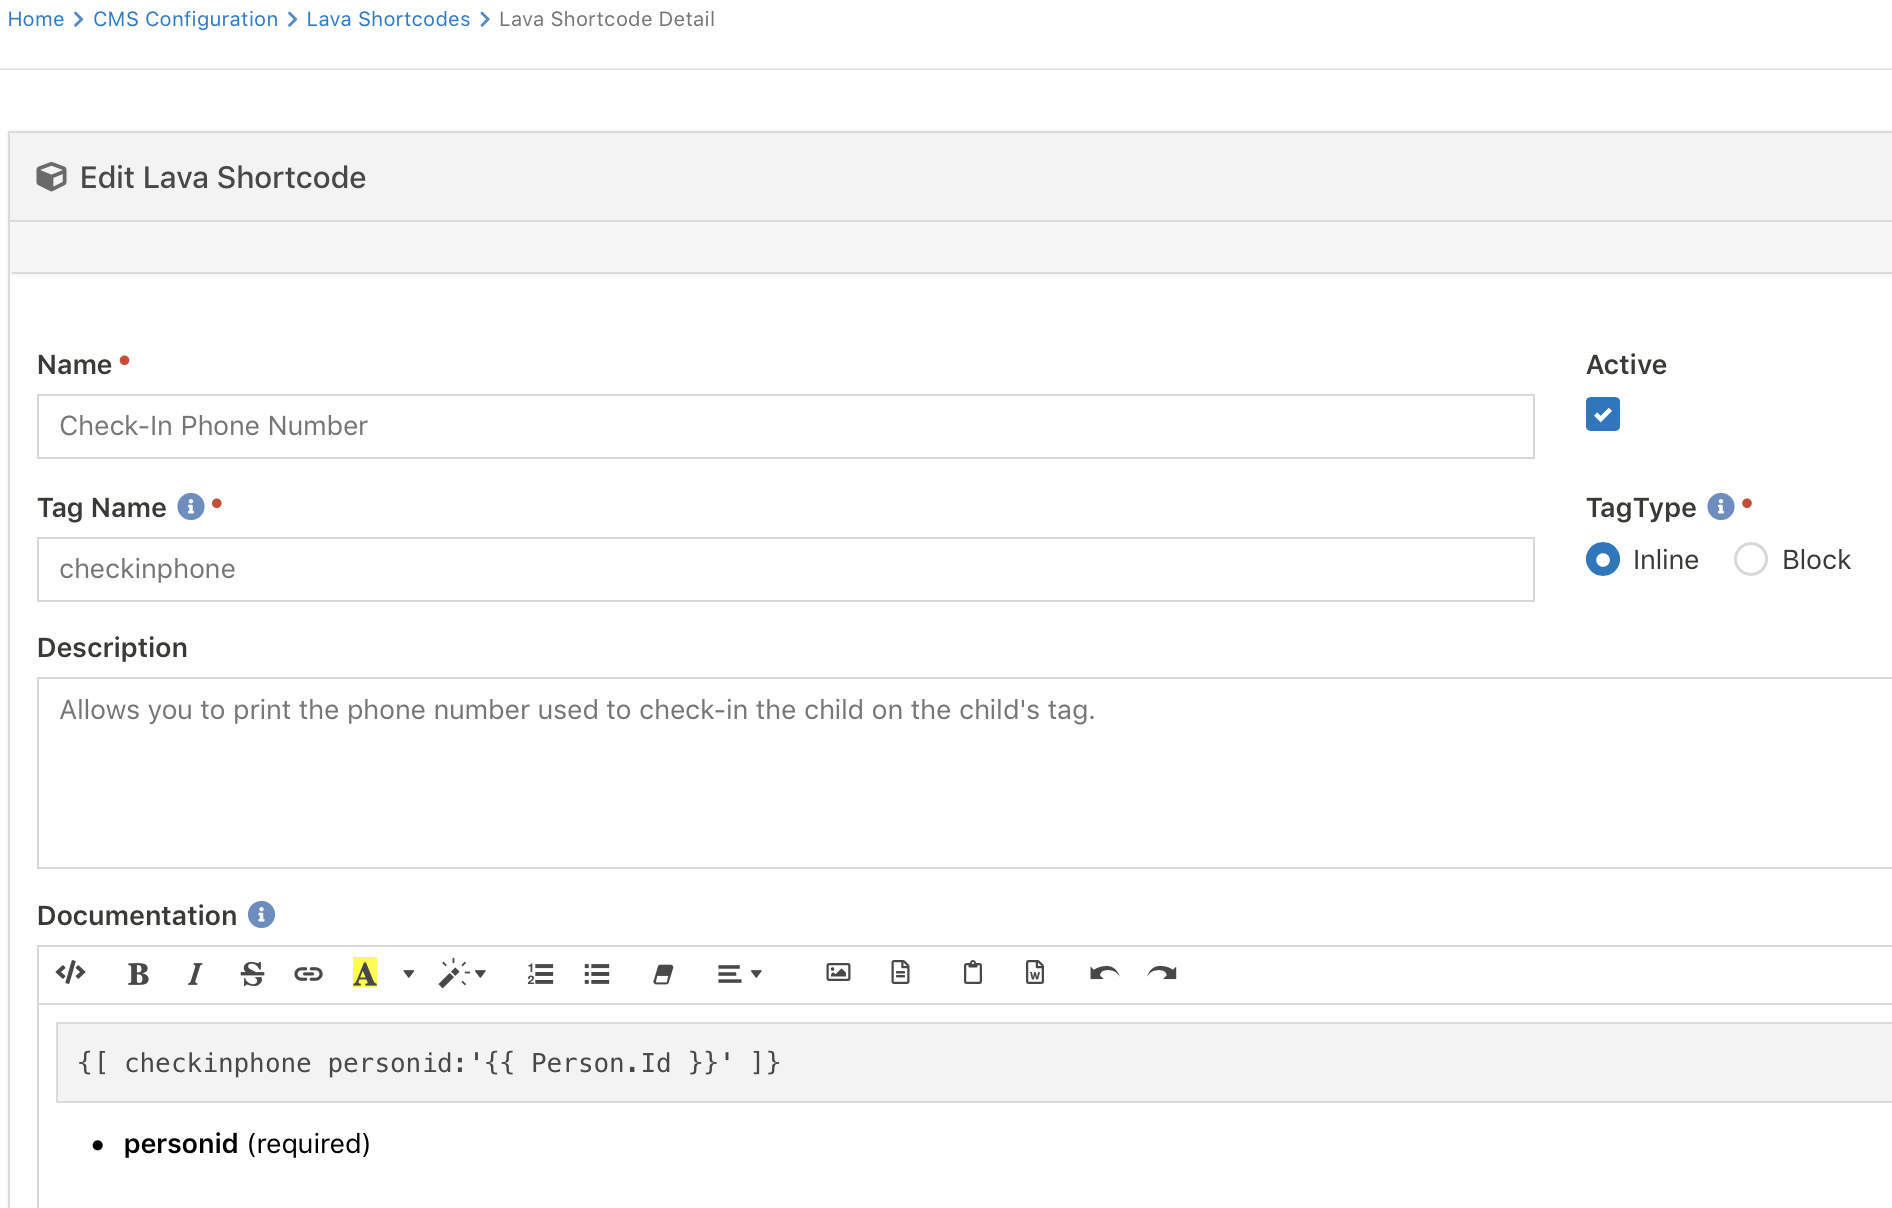1892x1208 pixels.
Task: Focus the Name input field
Action: (786, 427)
